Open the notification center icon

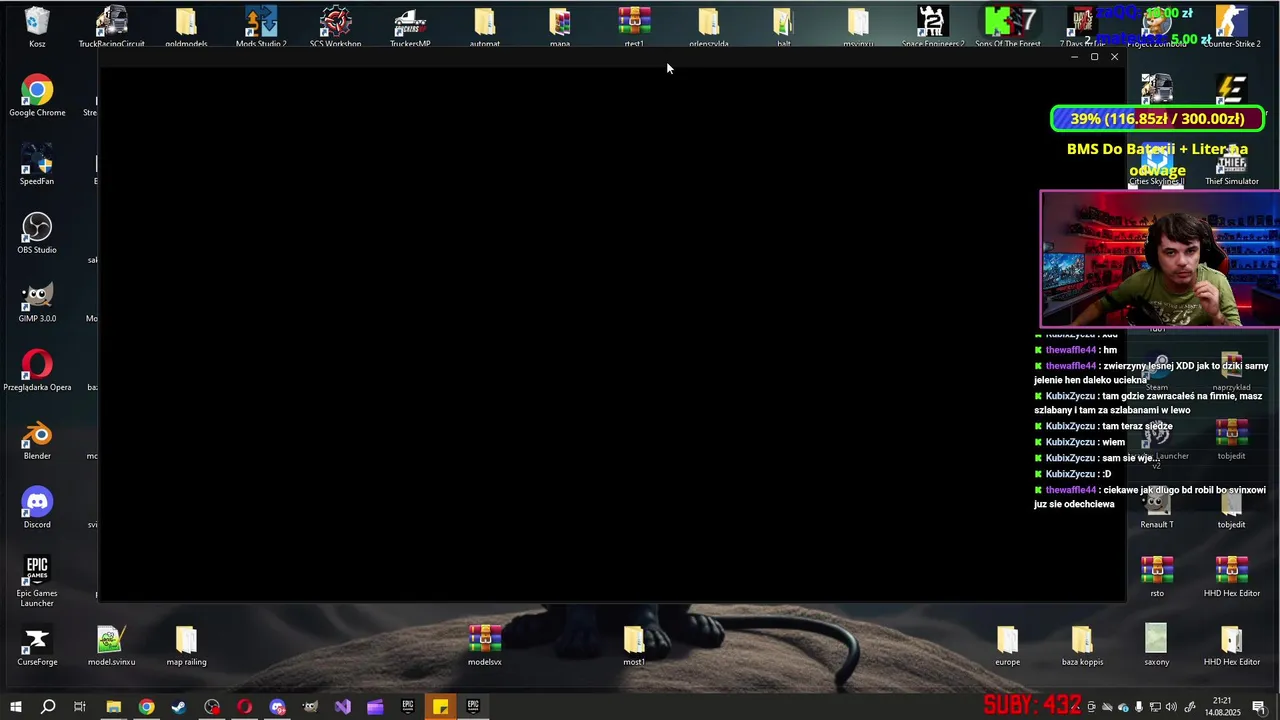click(1259, 707)
